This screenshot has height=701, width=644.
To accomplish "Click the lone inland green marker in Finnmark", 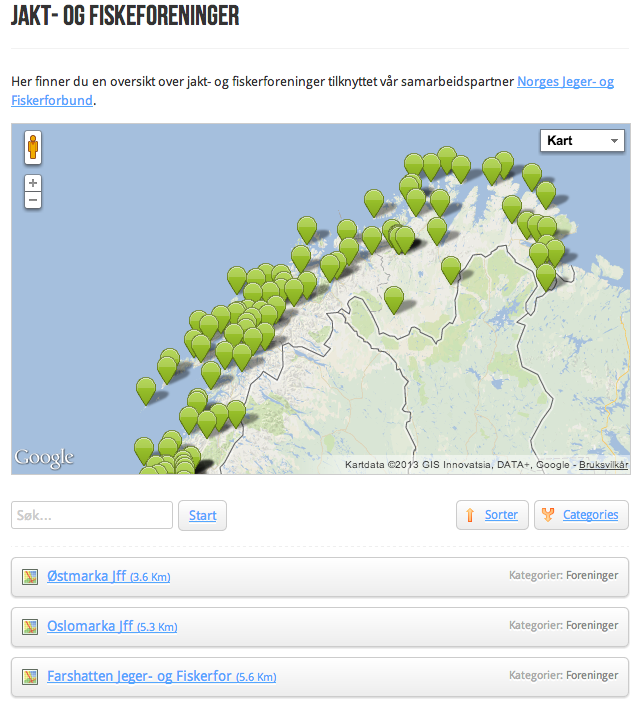I will (x=394, y=298).
